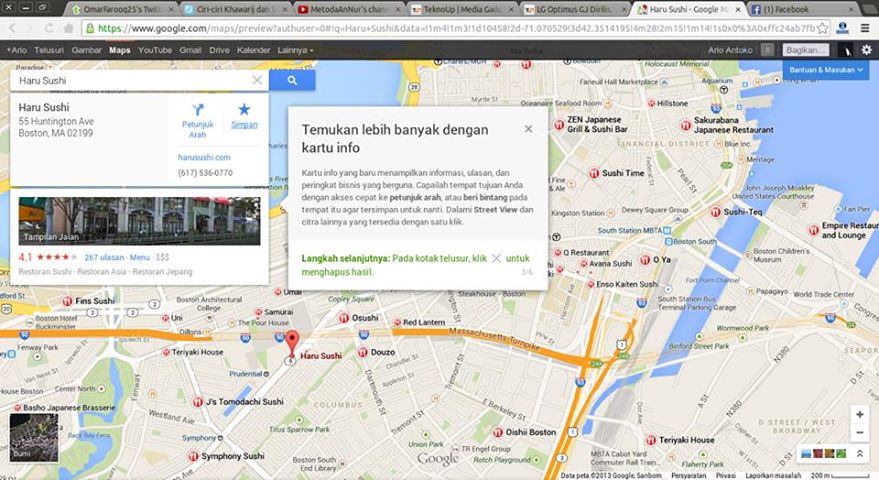Viewport: 879px width, 480px height.
Task: Click the browser back arrow
Action: pyautogui.click(x=12, y=28)
